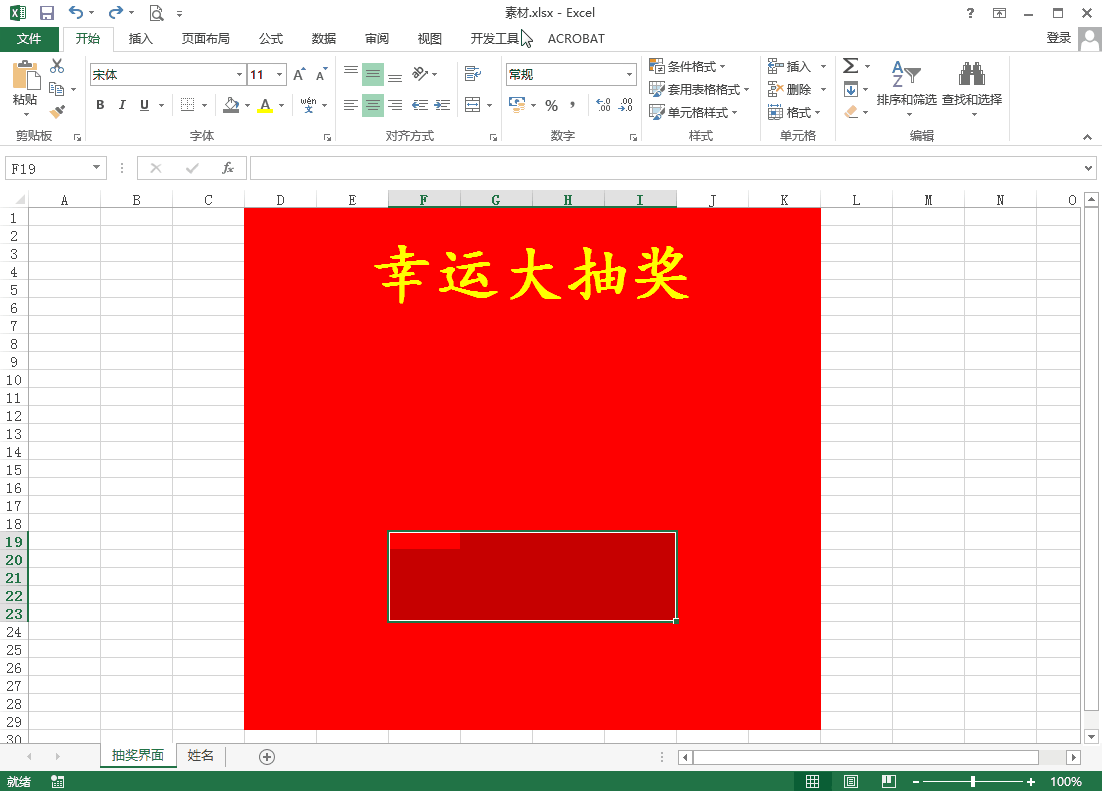Increase decimal places
This screenshot has height=791, width=1102.
pos(603,105)
